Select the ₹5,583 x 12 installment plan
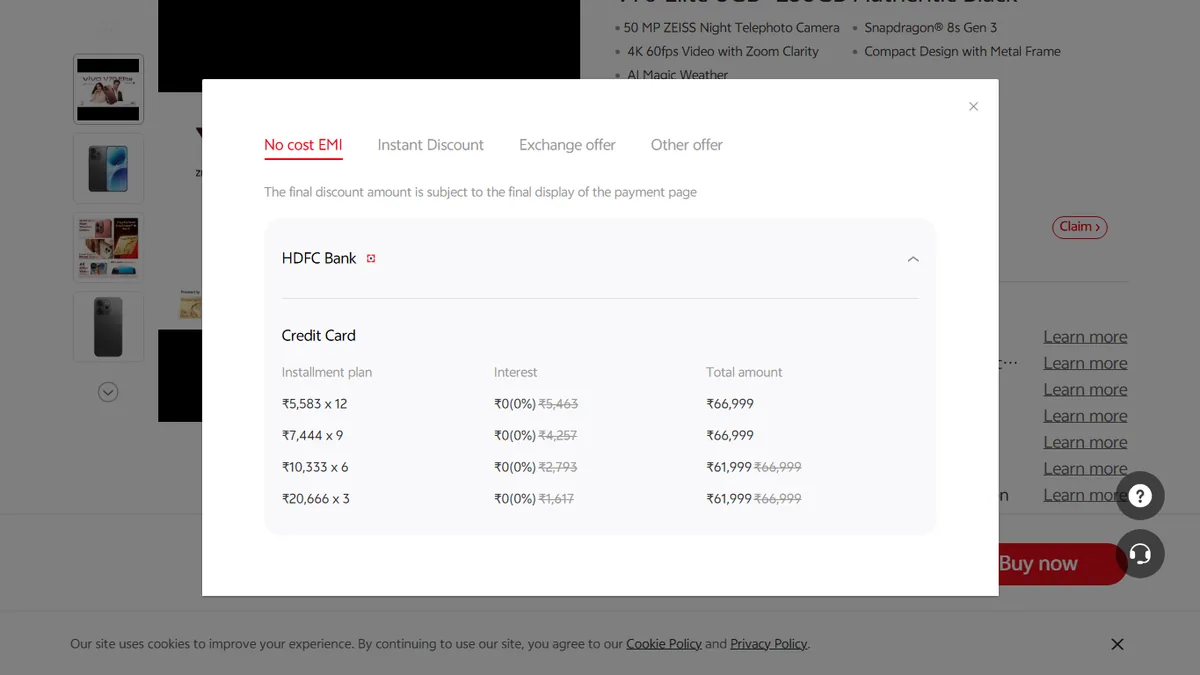 click(x=315, y=404)
